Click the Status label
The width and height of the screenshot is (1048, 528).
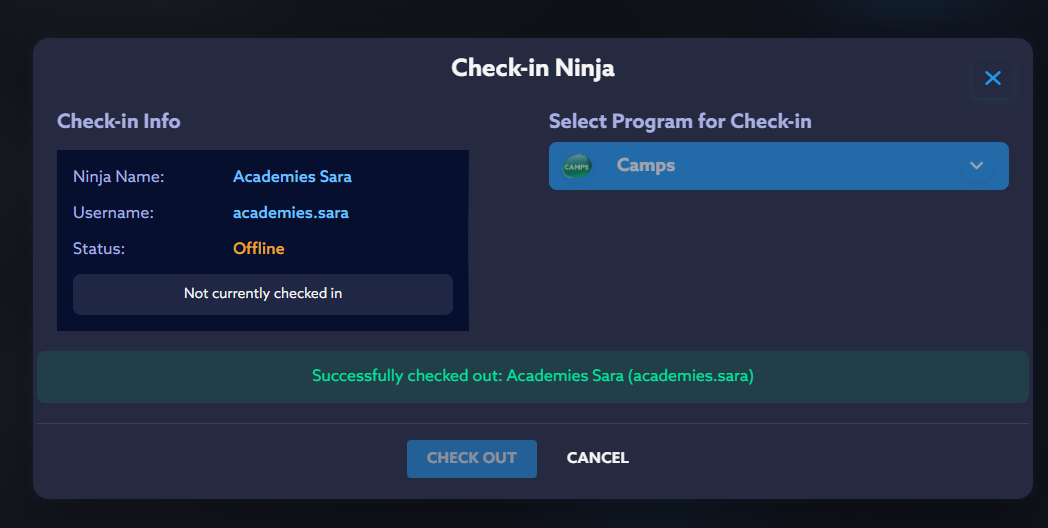tap(99, 249)
